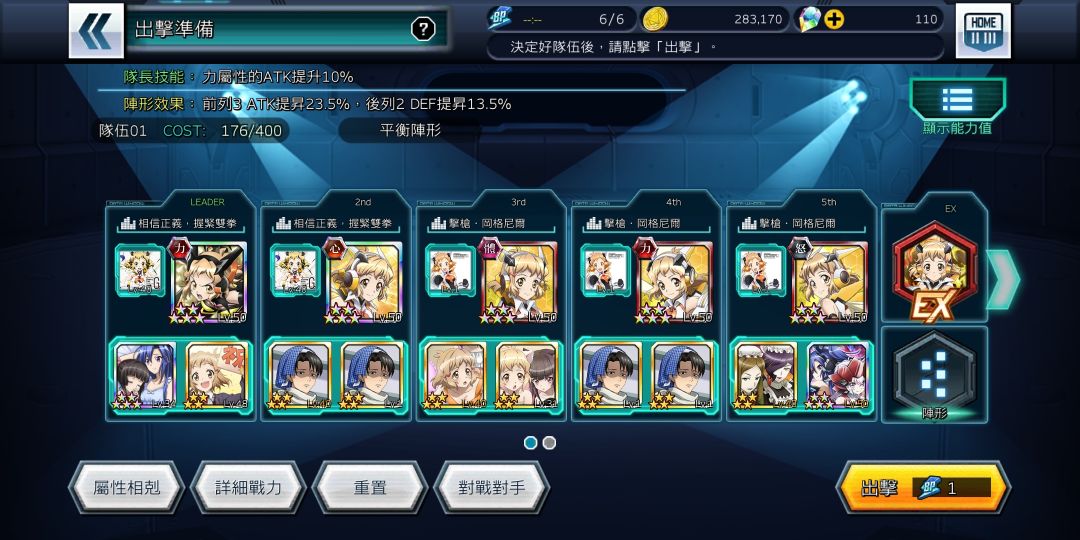
Task: Tap the BP energy icon
Action: click(x=499, y=19)
